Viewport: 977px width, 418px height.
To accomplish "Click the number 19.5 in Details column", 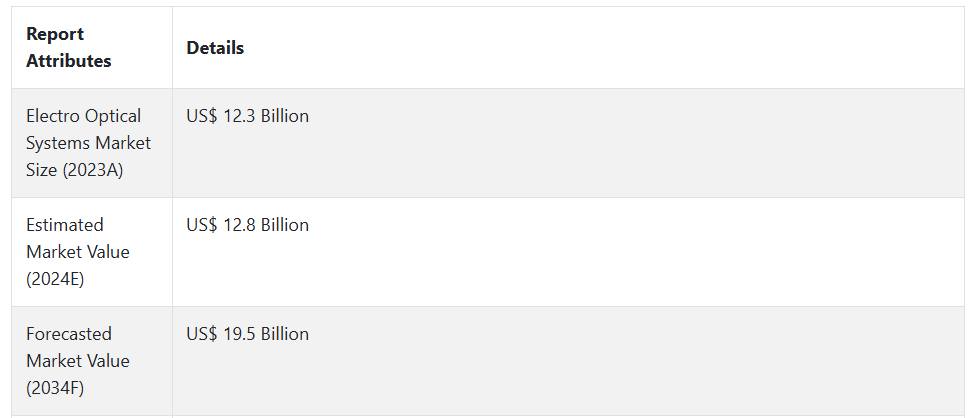I will 239,334.
